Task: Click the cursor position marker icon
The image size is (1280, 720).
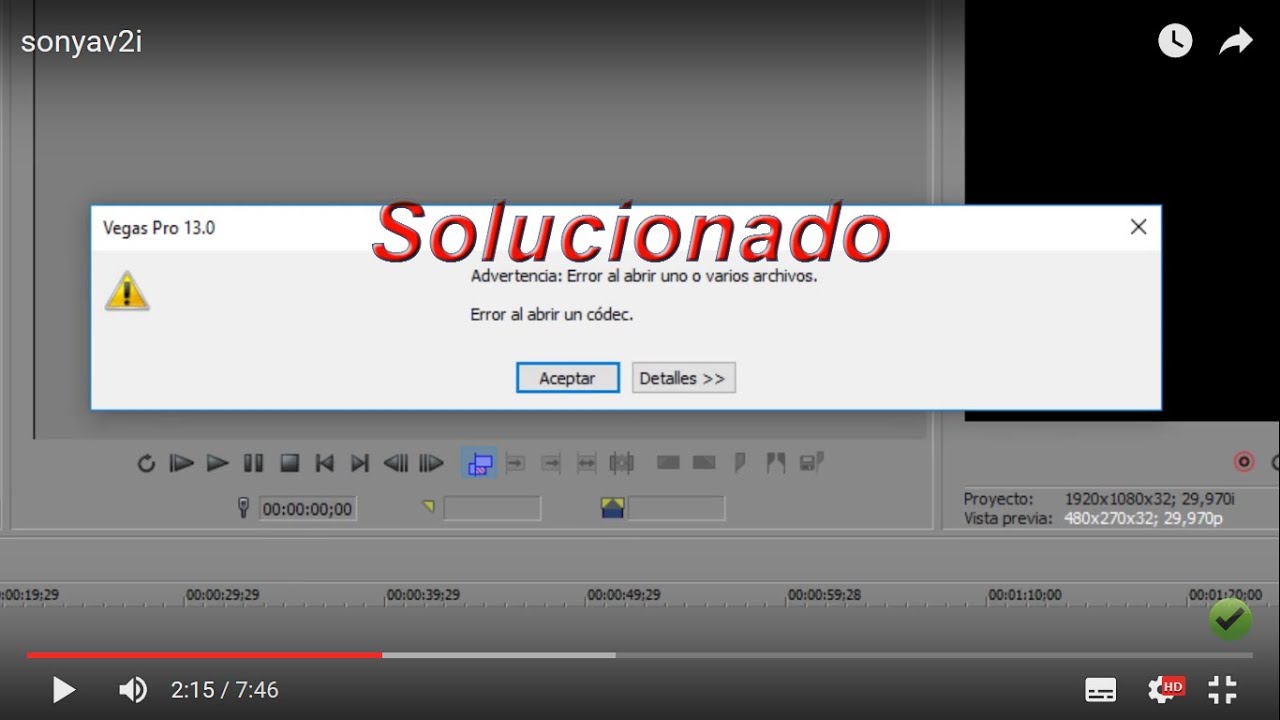Action: pyautogui.click(x=243, y=508)
